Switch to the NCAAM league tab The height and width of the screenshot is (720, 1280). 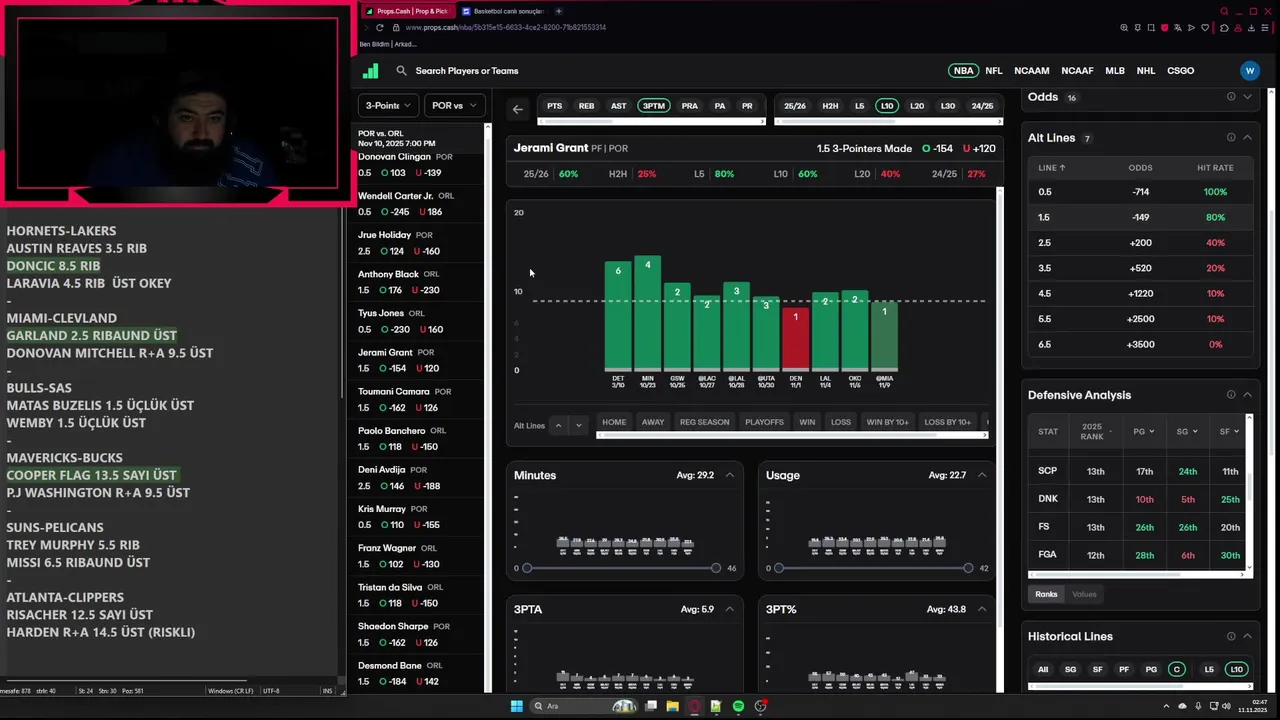[x=1032, y=71]
